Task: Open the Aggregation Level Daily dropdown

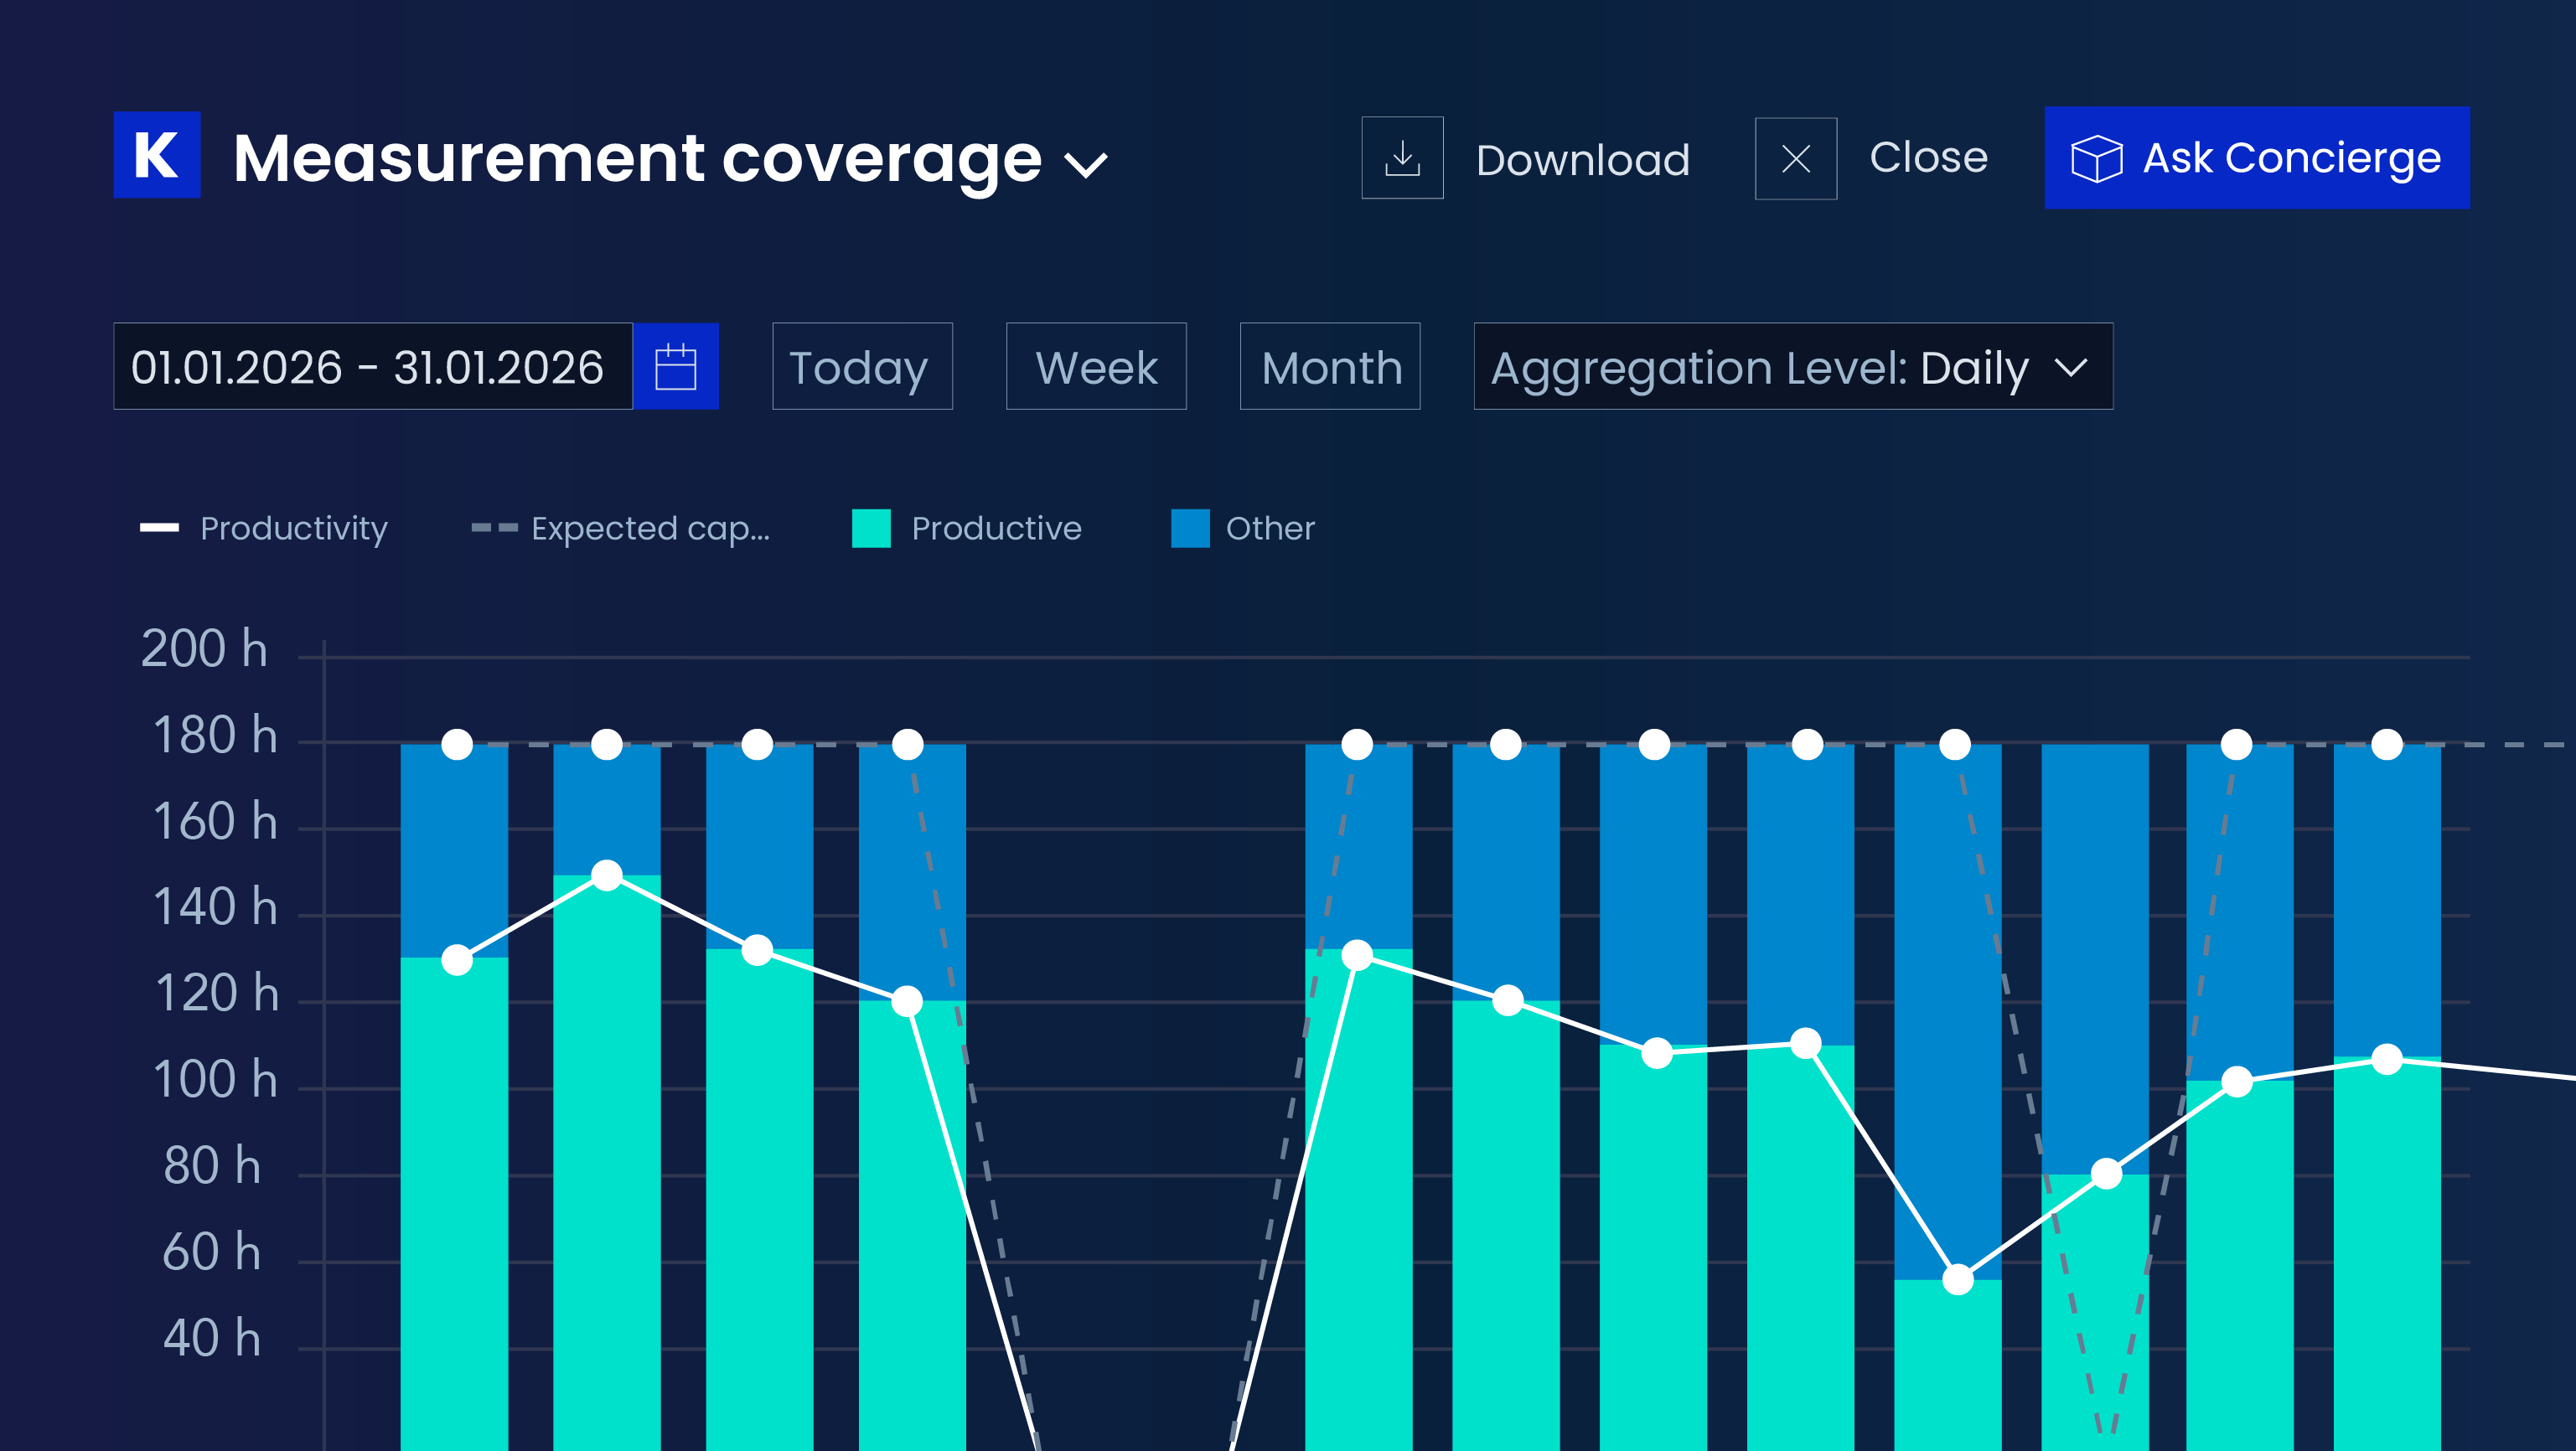Action: pyautogui.click(x=1793, y=366)
